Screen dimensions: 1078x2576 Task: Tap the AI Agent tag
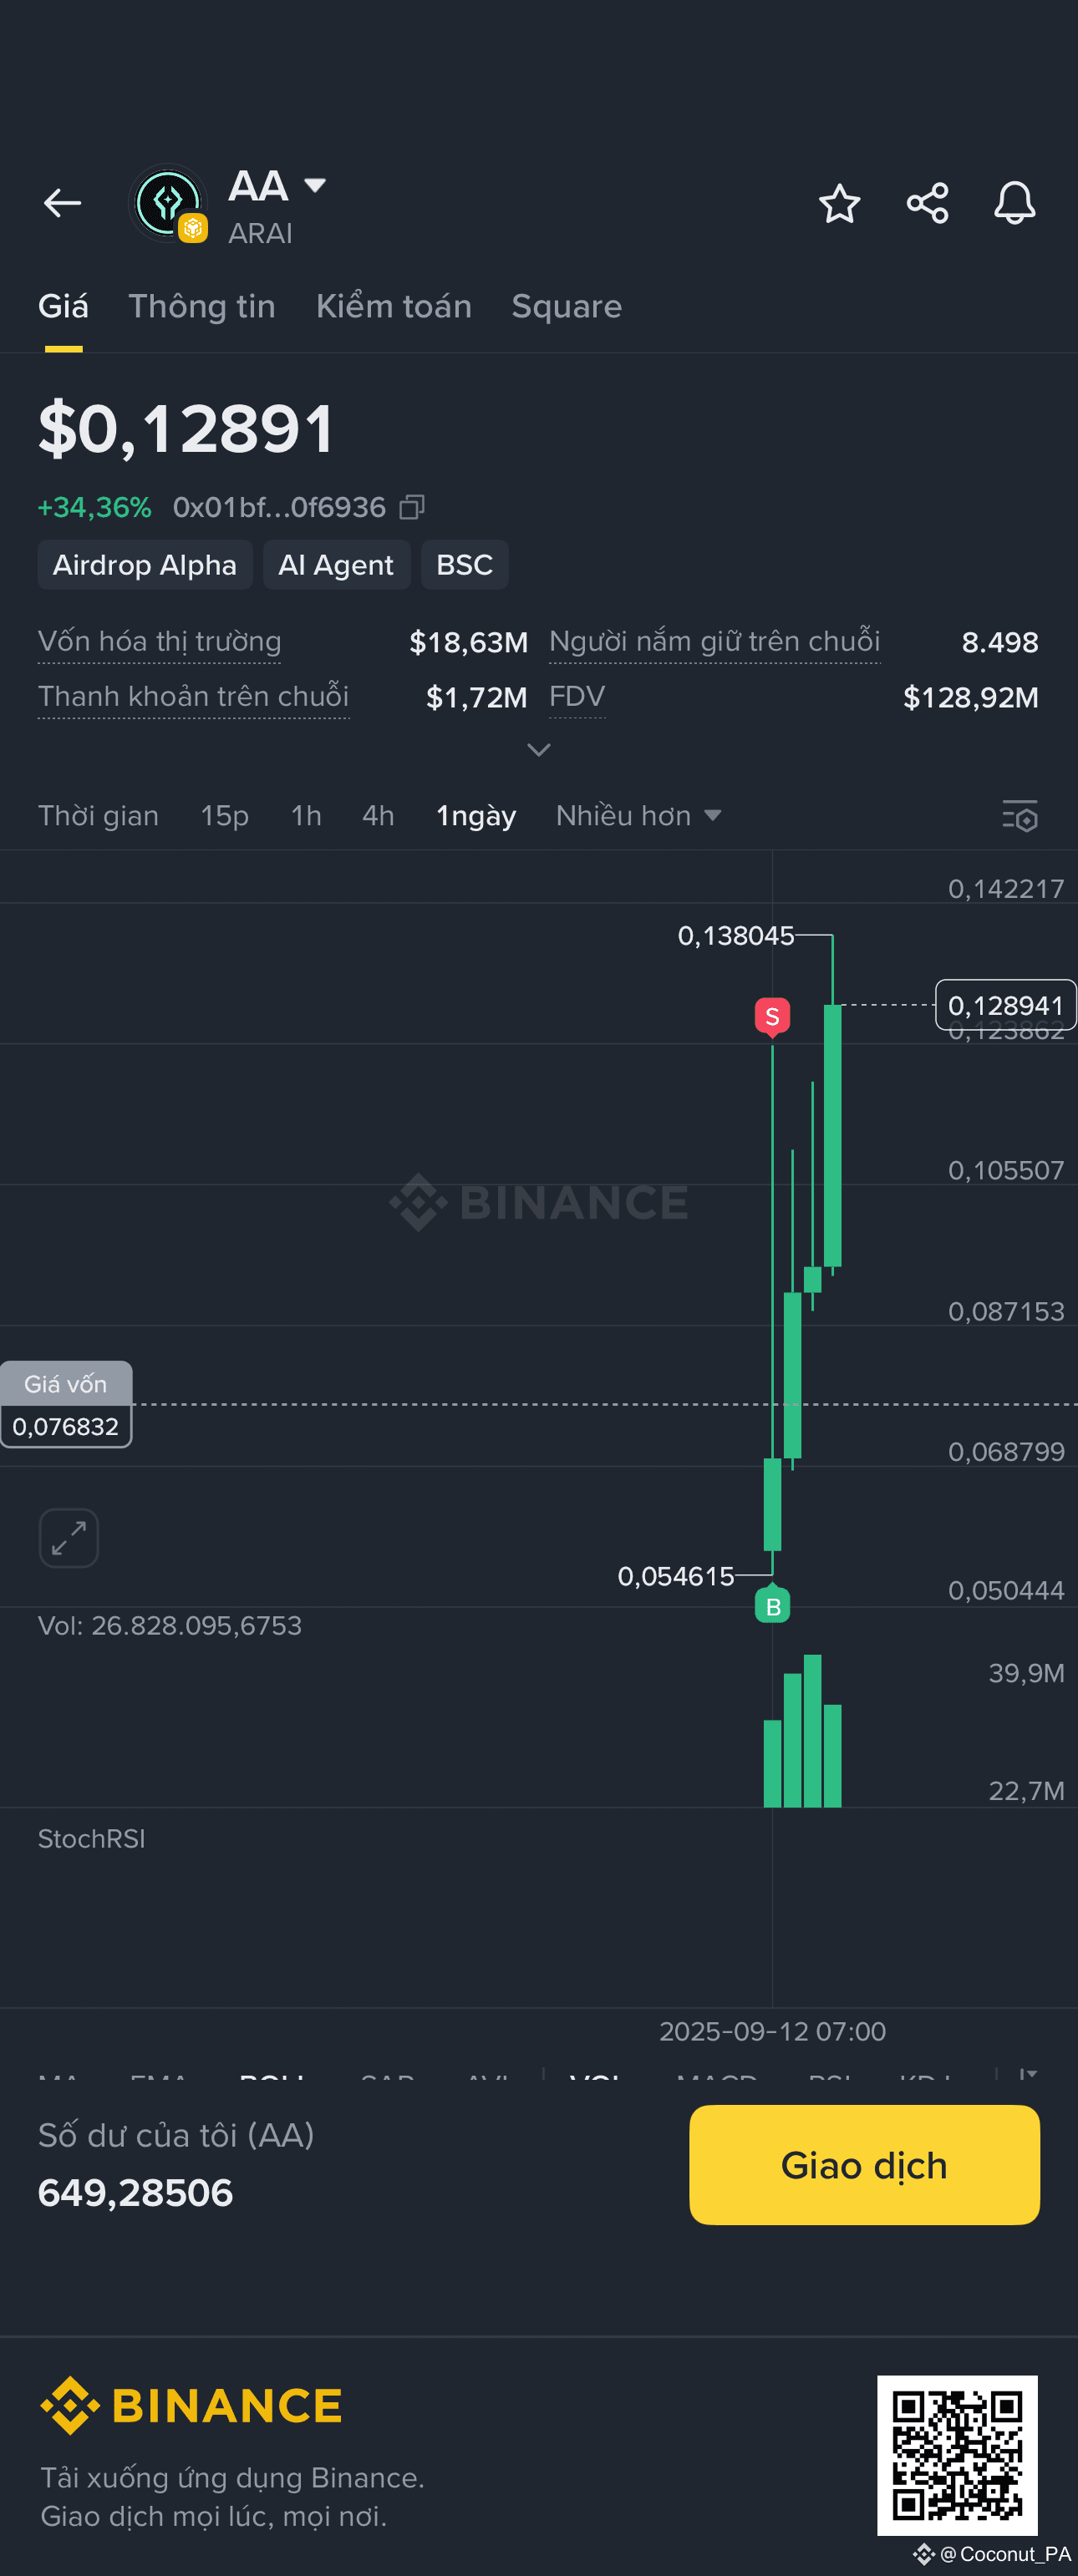(336, 565)
